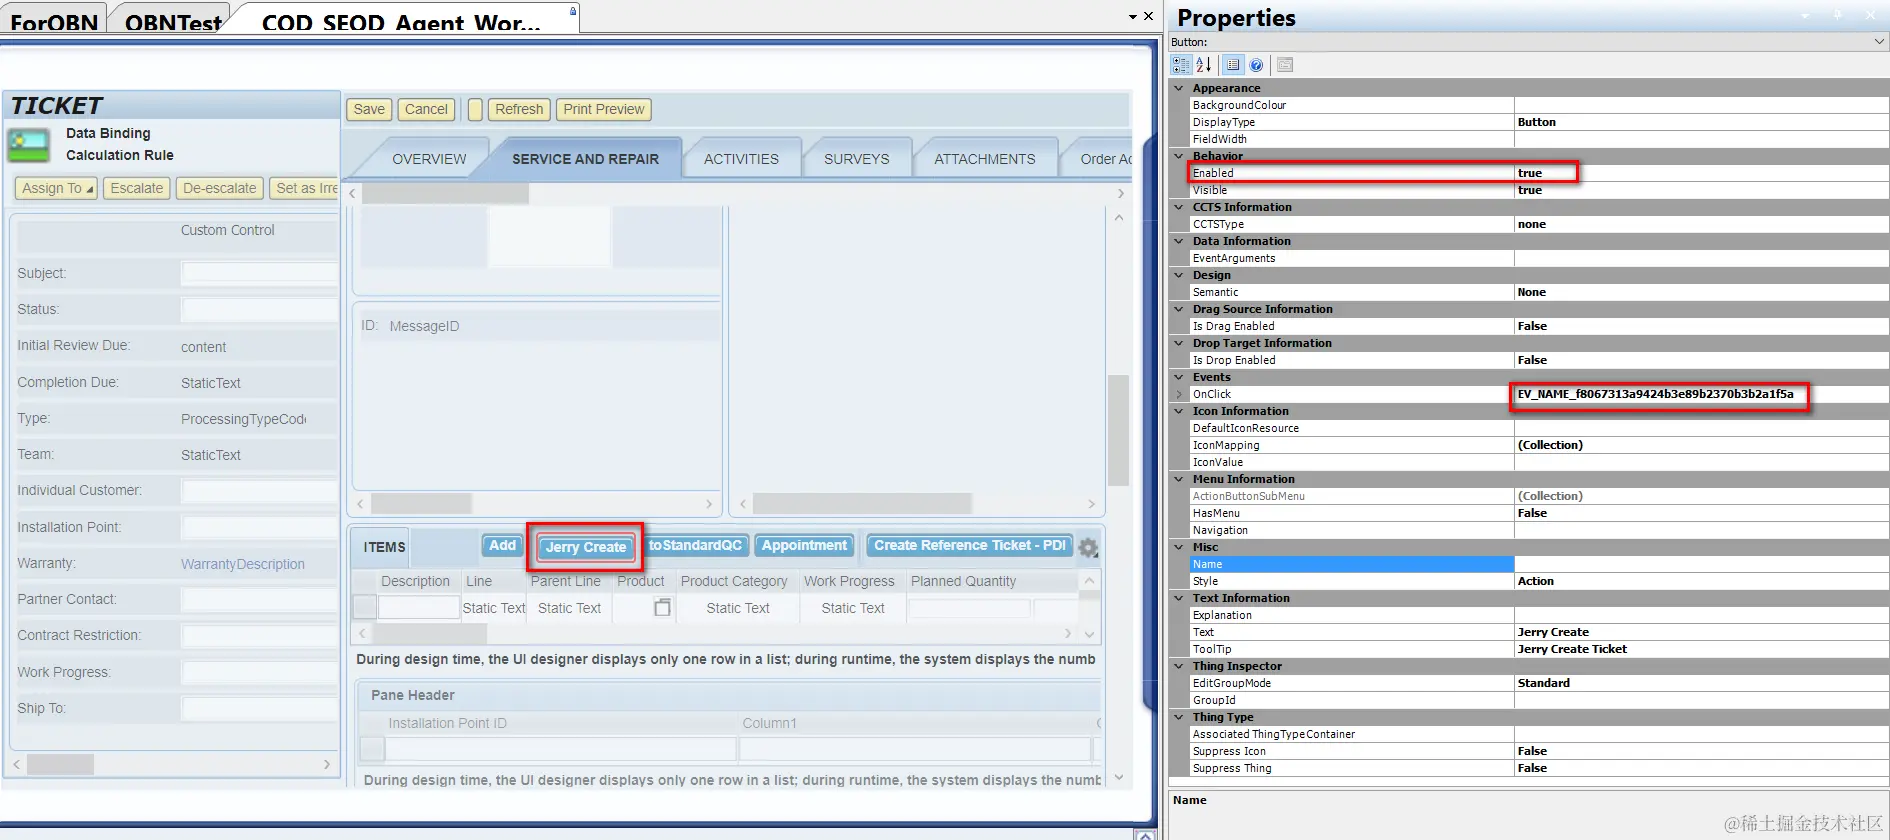Screen dimensions: 1890x840
Task: Select the ITEMS table row selector
Action: (365, 607)
